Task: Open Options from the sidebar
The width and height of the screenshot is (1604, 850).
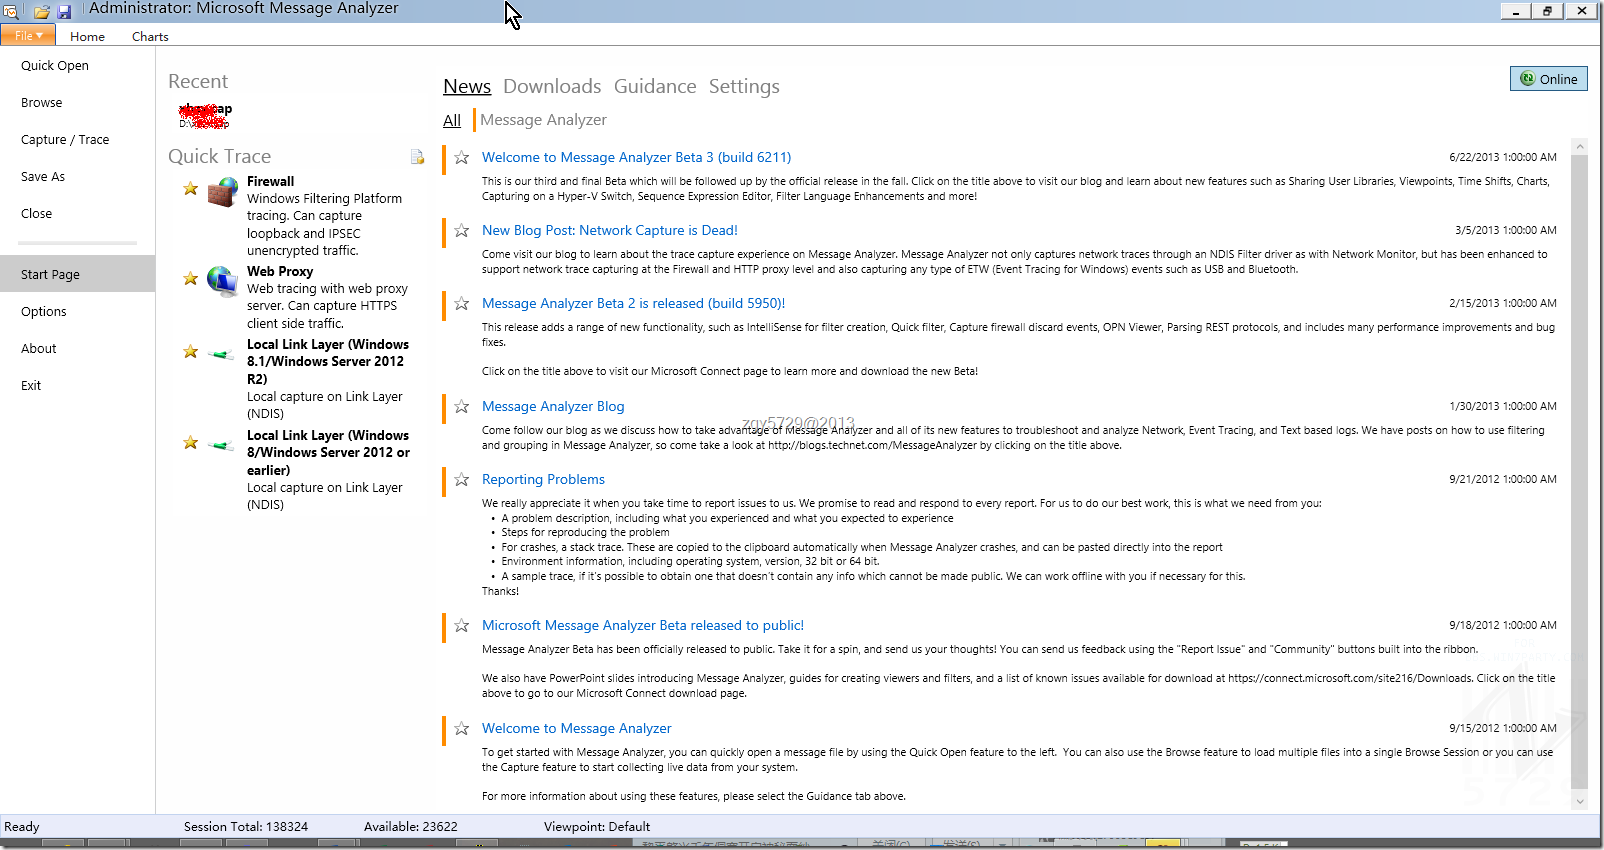Action: 44,312
